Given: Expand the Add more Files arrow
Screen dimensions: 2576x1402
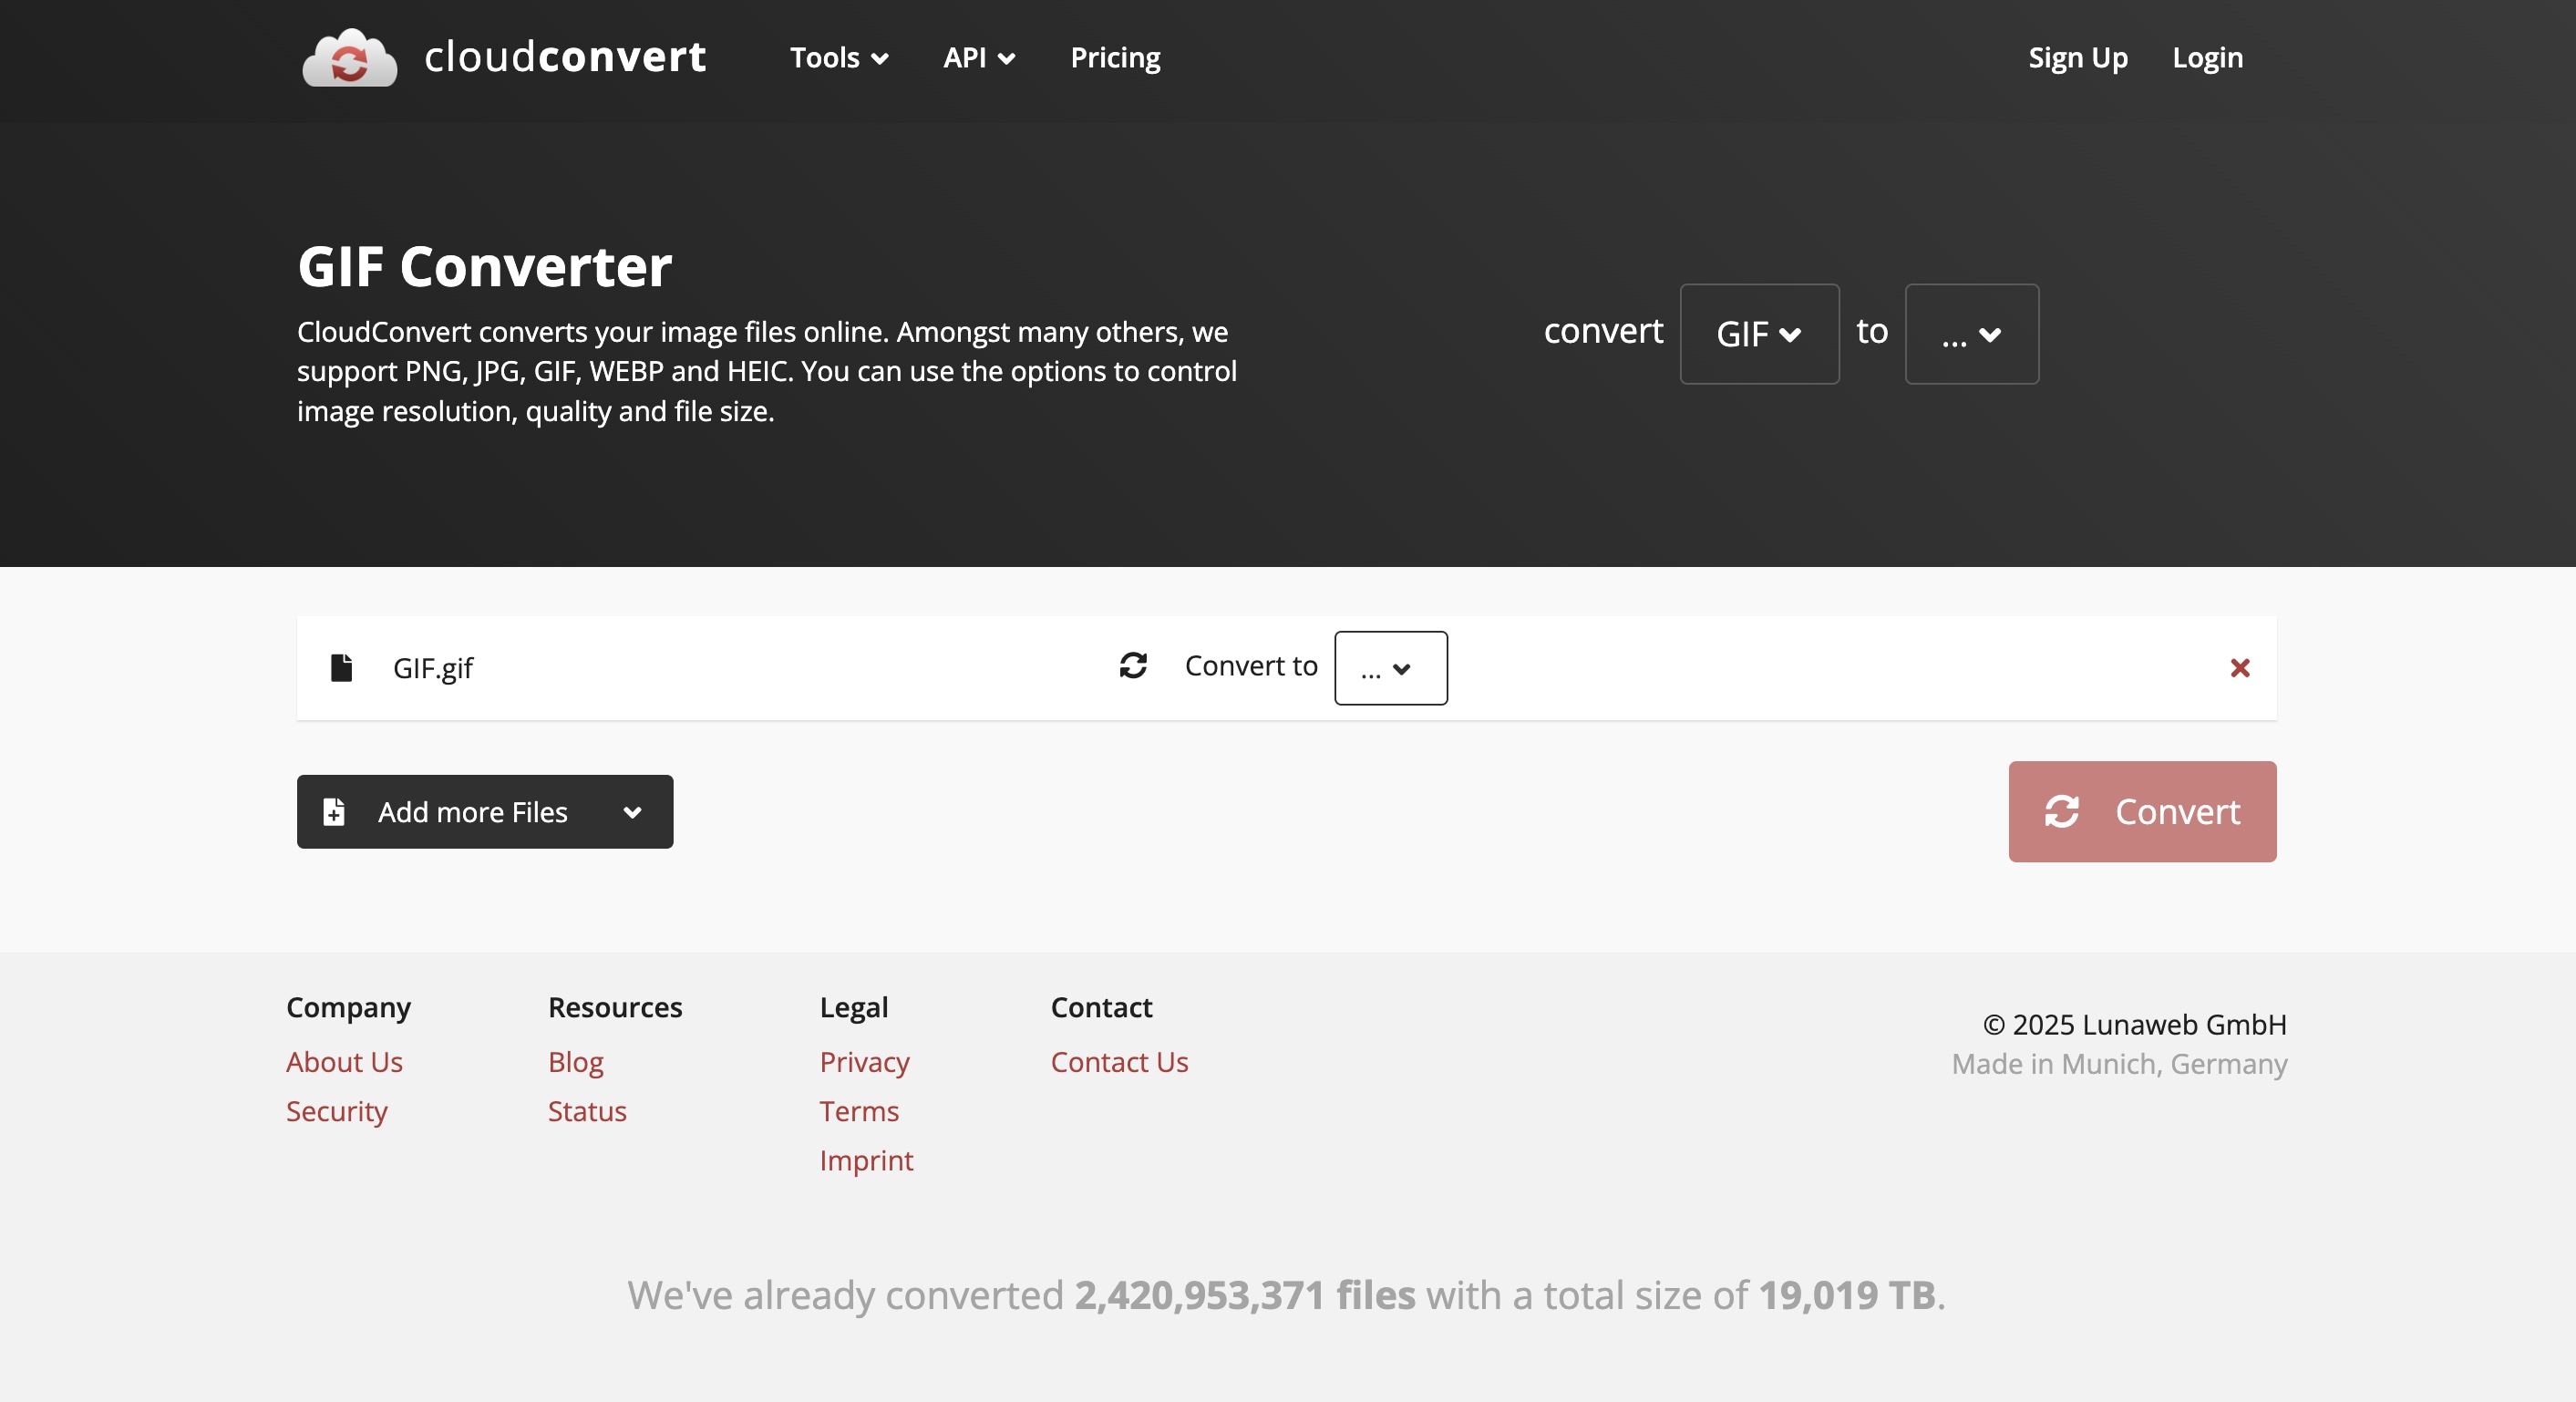Looking at the screenshot, I should (x=632, y=812).
